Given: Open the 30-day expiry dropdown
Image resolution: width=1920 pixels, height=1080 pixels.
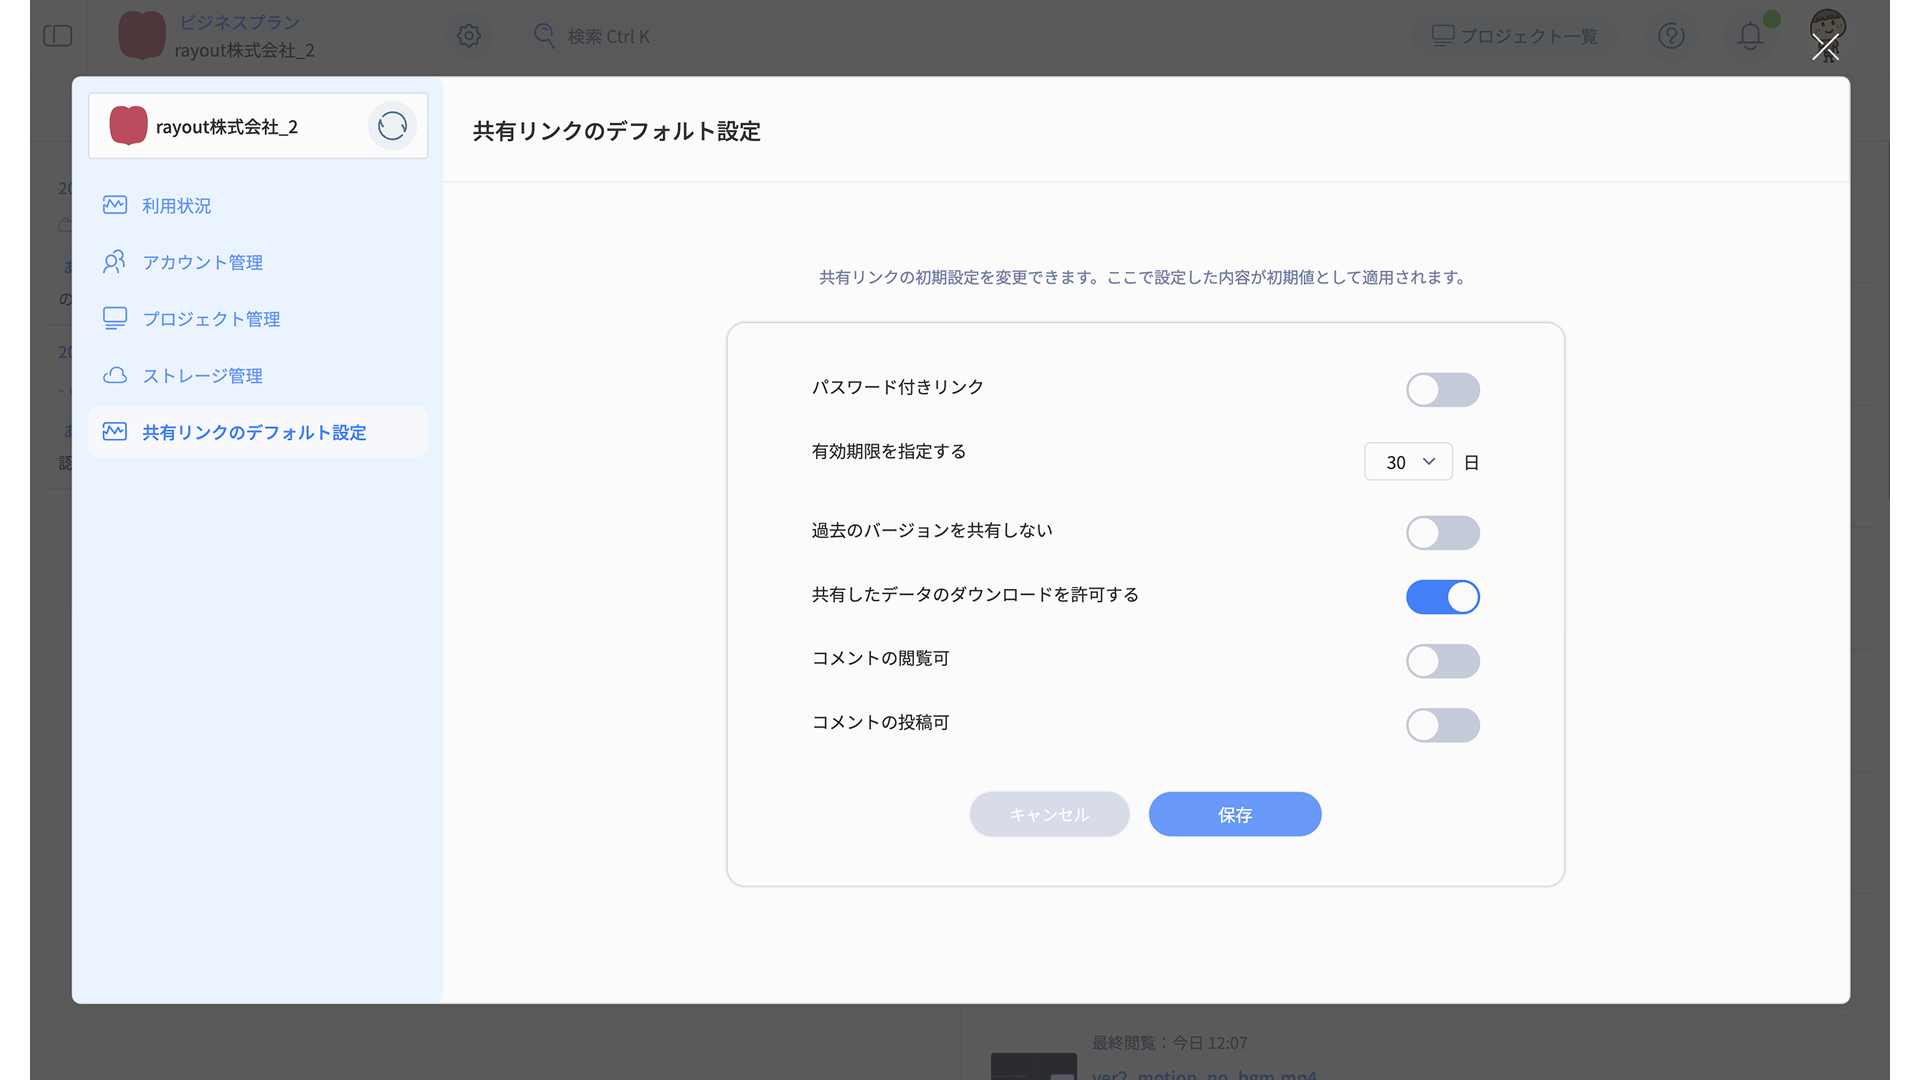Looking at the screenshot, I should coord(1408,462).
